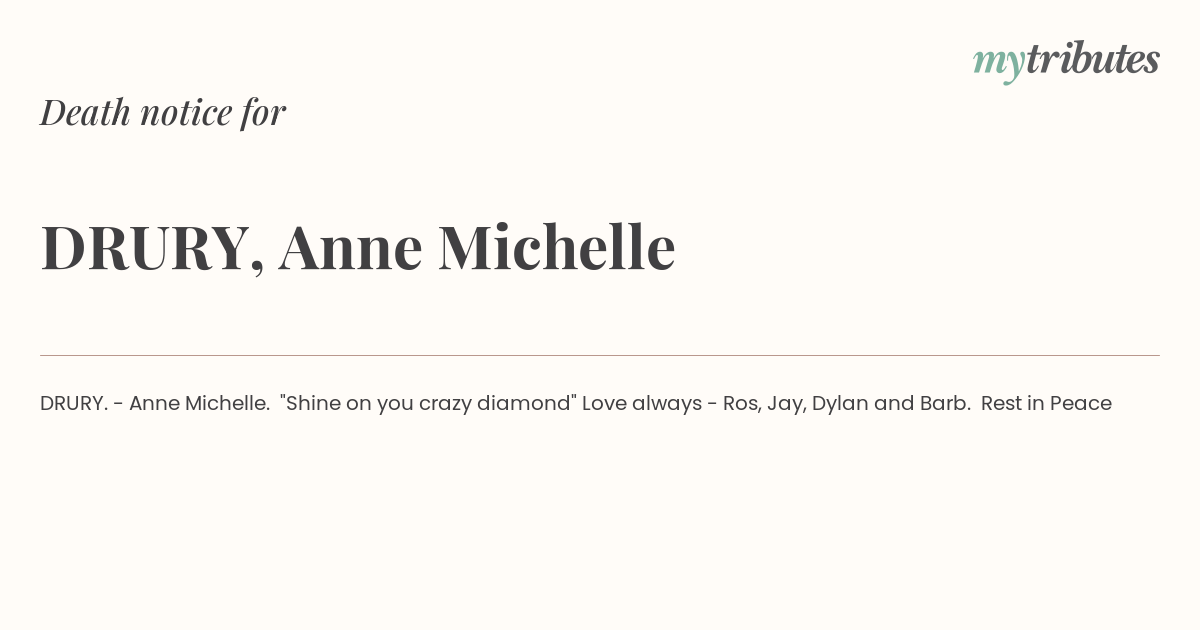Click the "Death notice for" subtitle

tap(163, 112)
